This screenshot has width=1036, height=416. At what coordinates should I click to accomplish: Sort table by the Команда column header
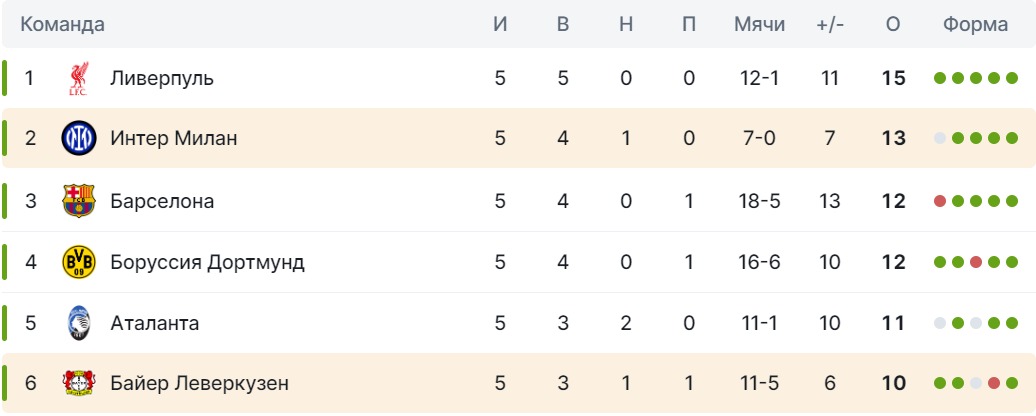pyautogui.click(x=62, y=25)
